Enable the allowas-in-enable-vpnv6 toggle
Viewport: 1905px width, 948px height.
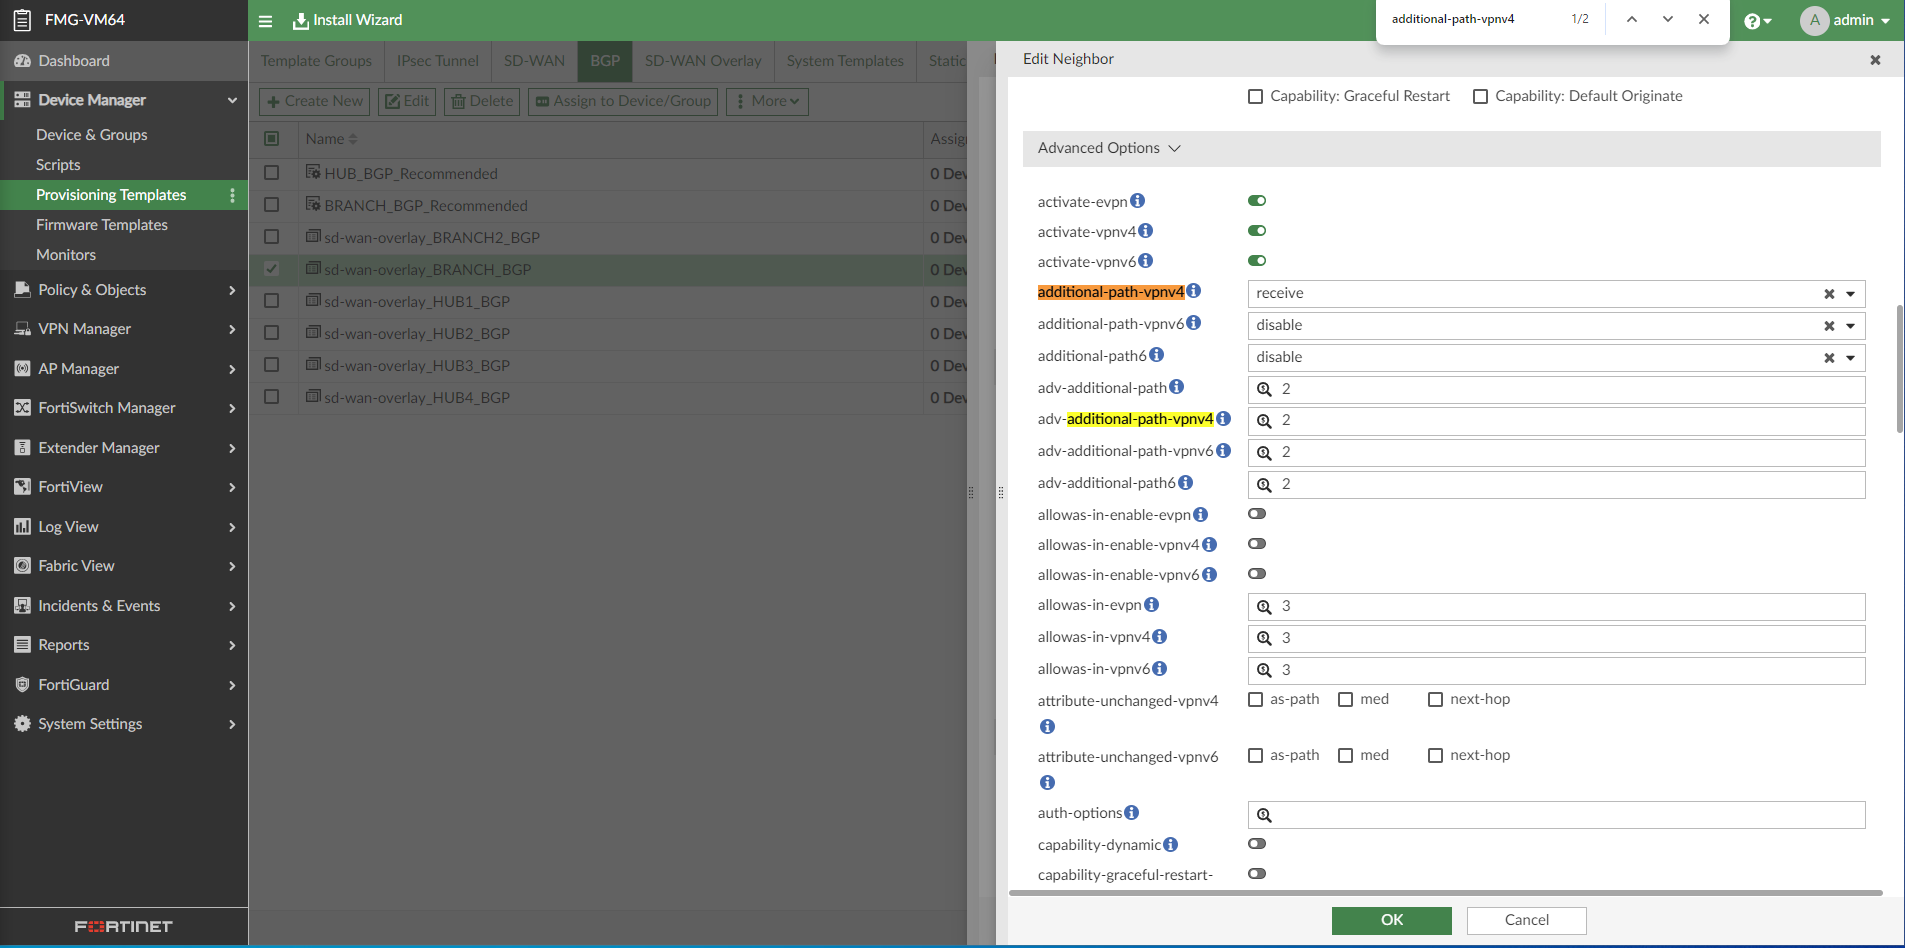click(x=1256, y=573)
